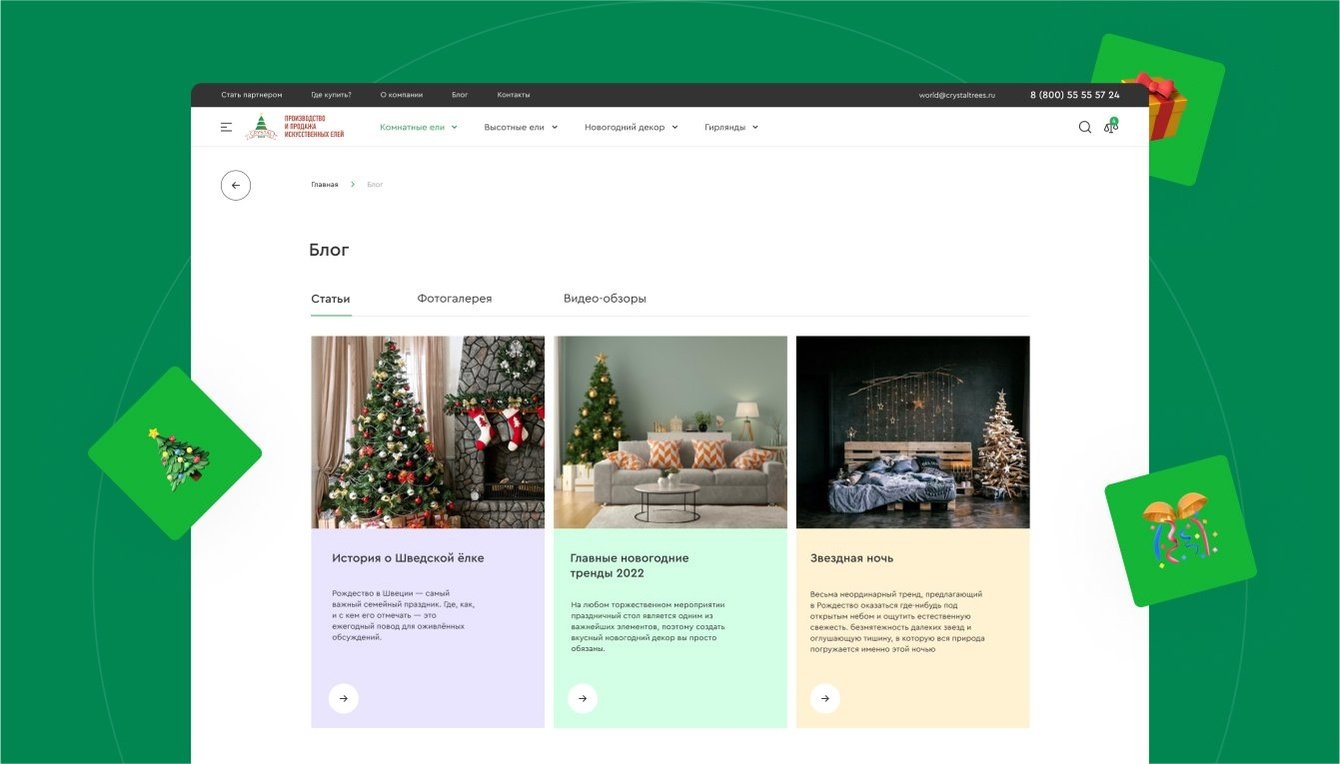The height and width of the screenshot is (764, 1340).
Task: Go to Главная in the breadcrumb
Action: [325, 185]
